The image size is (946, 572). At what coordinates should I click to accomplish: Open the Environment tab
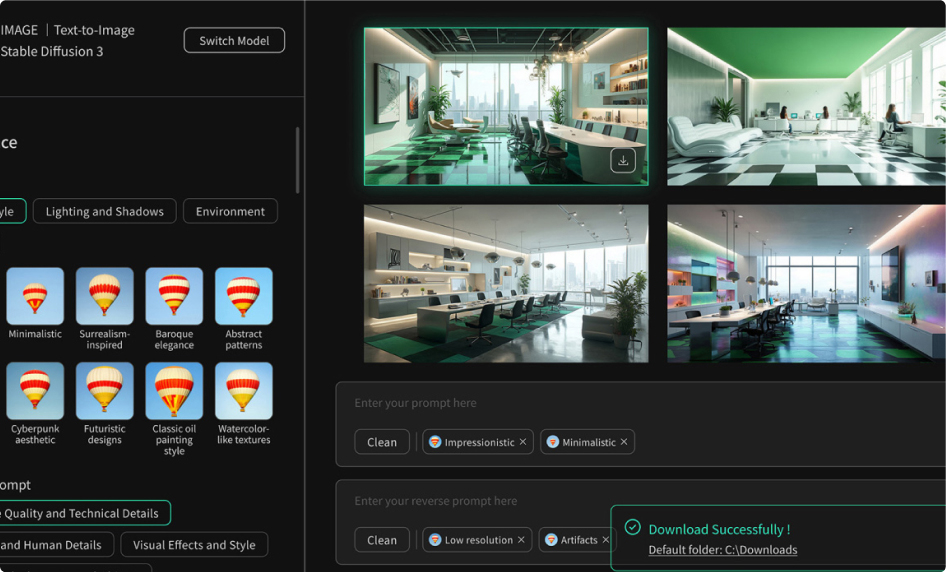tap(230, 211)
